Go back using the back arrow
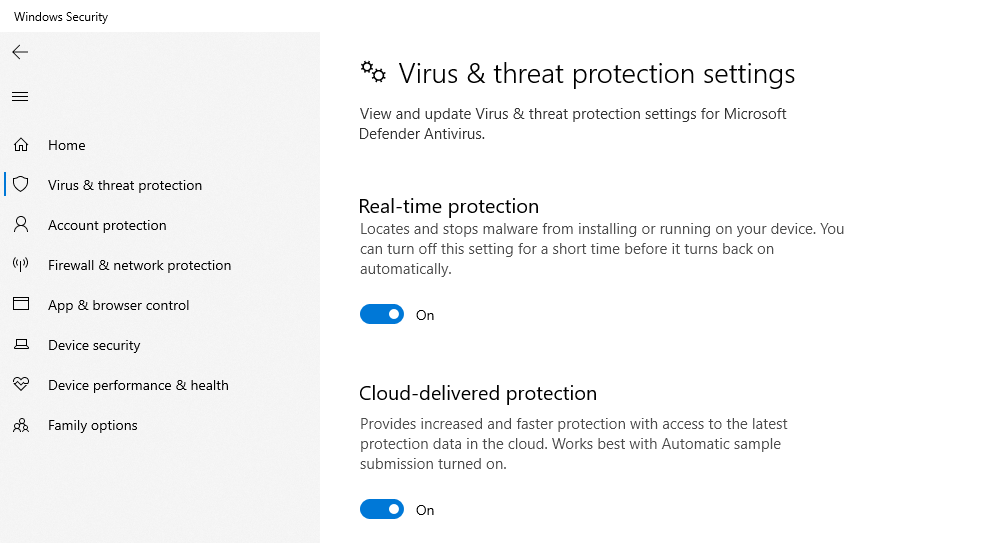This screenshot has width=997, height=543. [x=20, y=52]
